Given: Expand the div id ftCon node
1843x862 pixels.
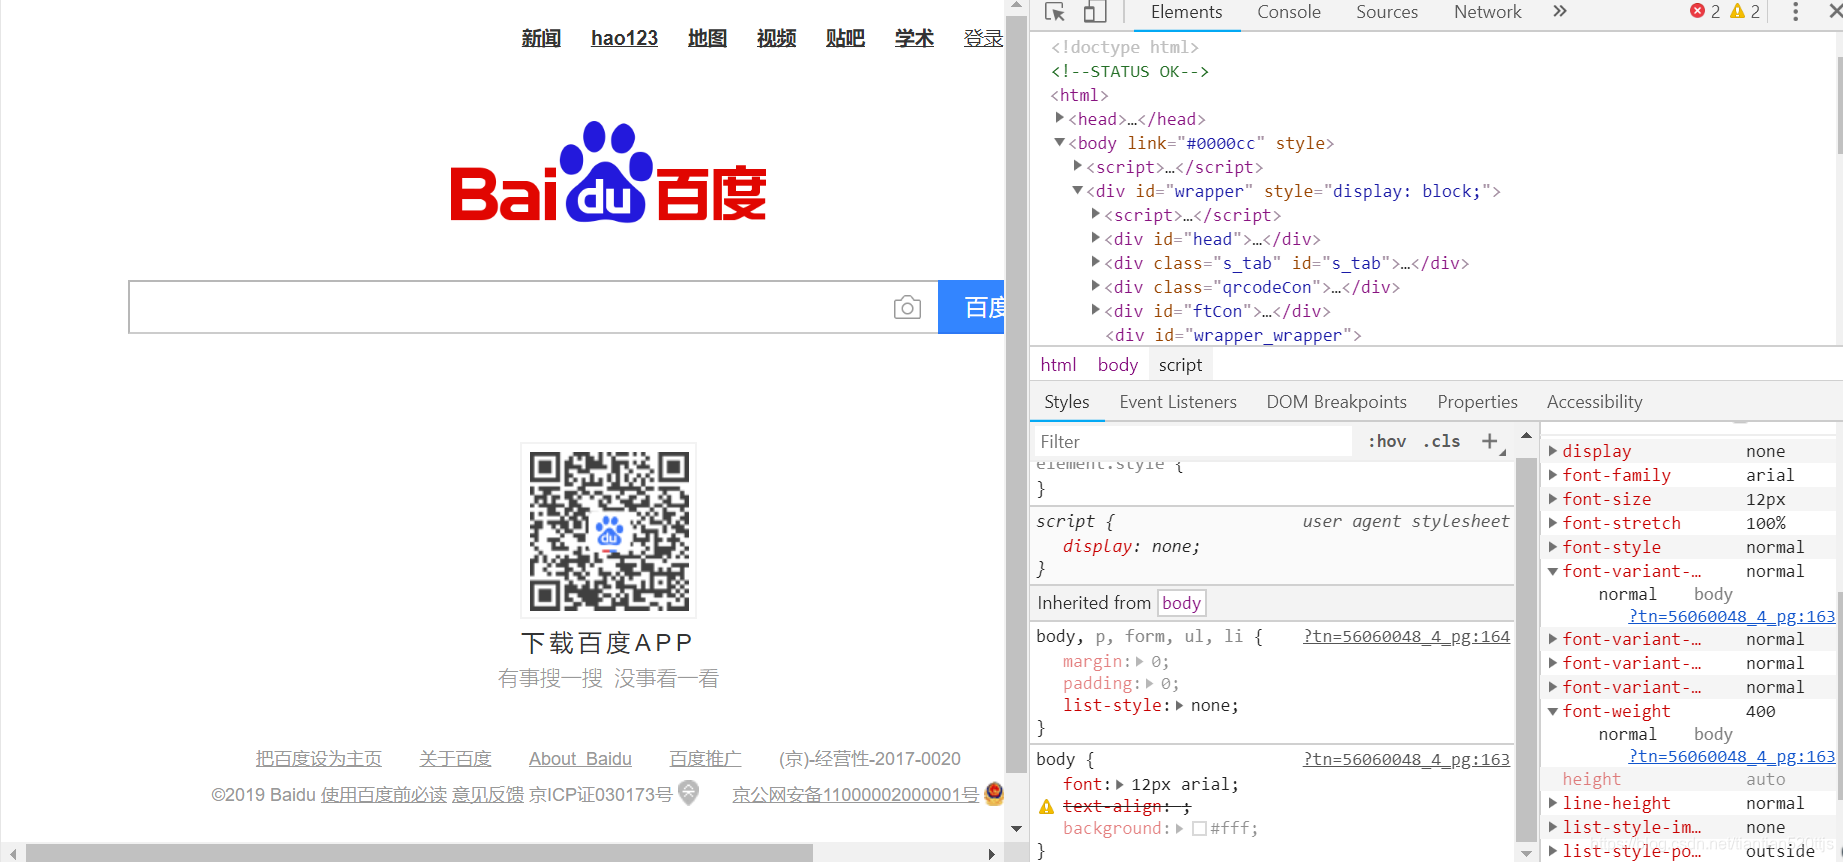Looking at the screenshot, I should pos(1096,310).
